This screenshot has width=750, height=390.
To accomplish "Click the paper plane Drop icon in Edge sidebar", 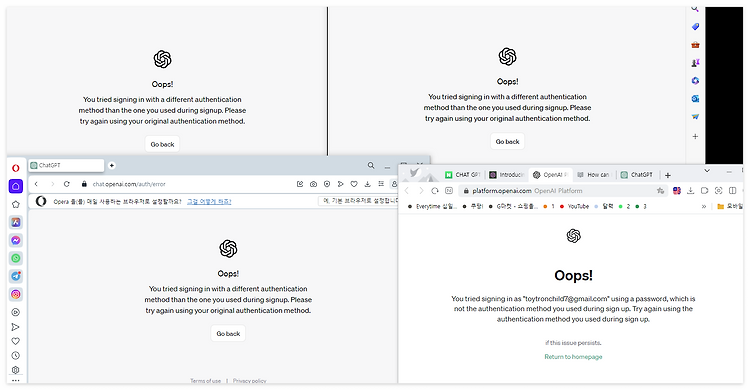I will point(695,116).
